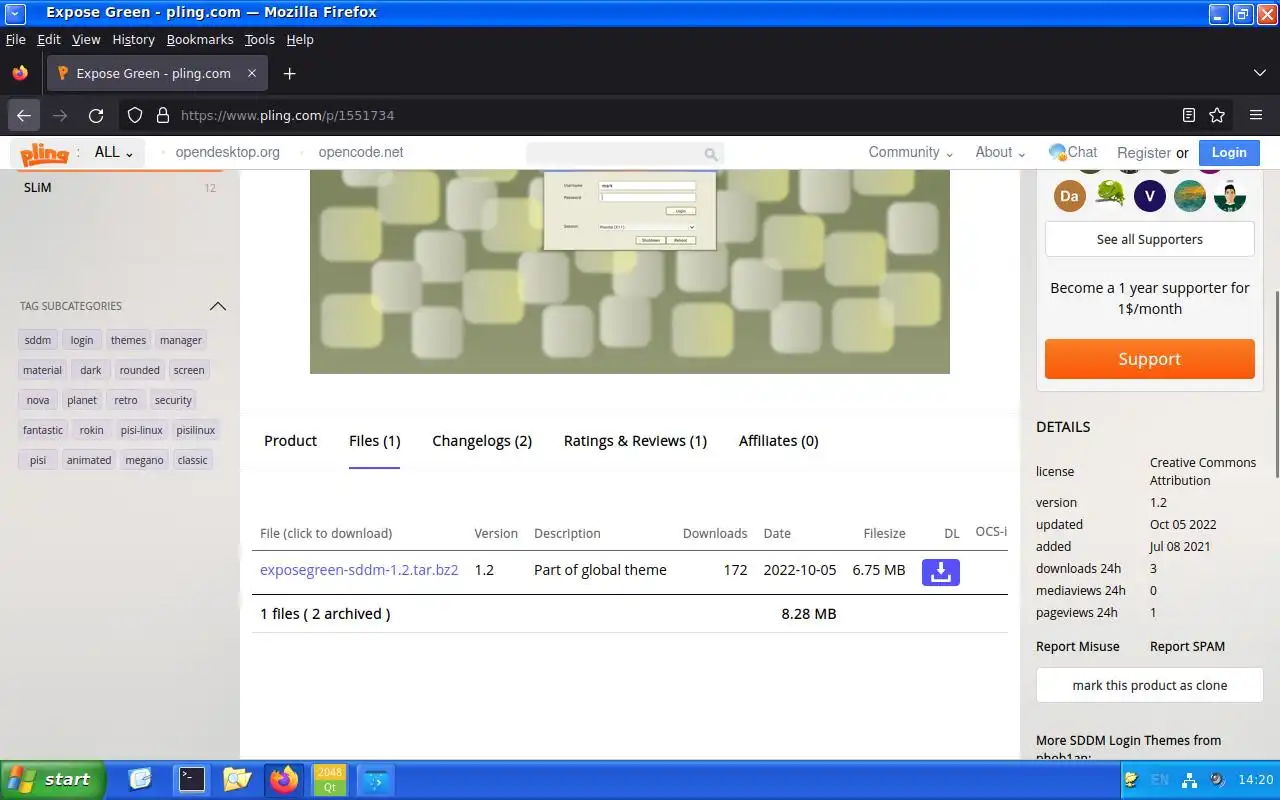Click the 'V' supporter avatar
This screenshot has width=1280, height=800.
coord(1150,196)
